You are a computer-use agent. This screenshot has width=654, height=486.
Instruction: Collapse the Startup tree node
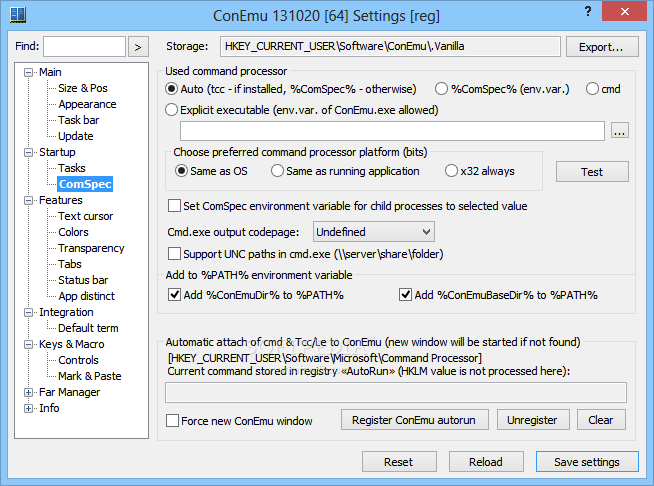pos(28,153)
